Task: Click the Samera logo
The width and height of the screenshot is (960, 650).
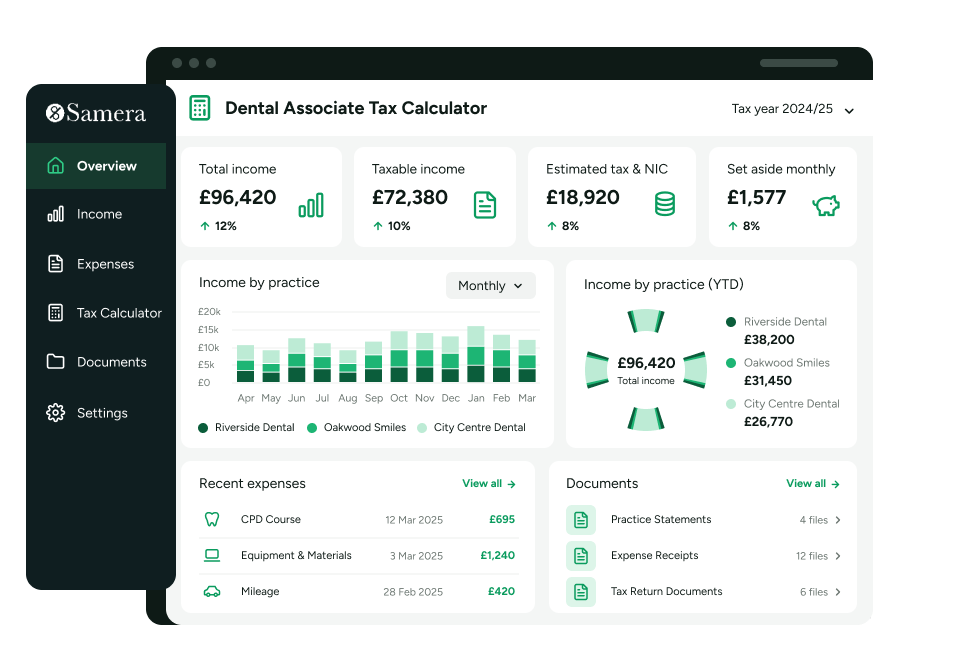Action: [96, 113]
